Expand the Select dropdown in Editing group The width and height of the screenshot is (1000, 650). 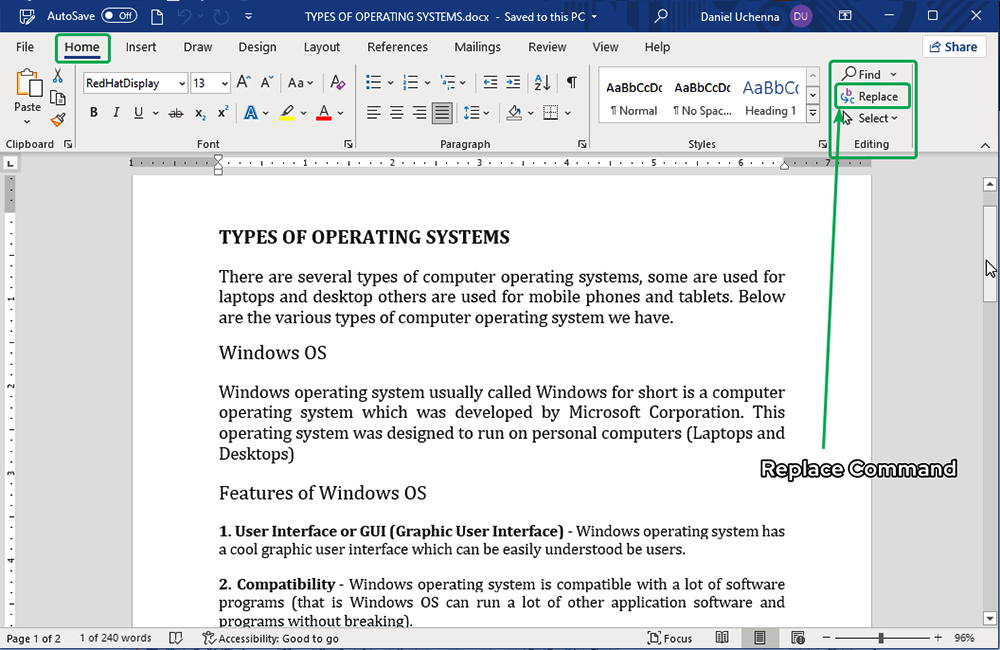click(871, 118)
